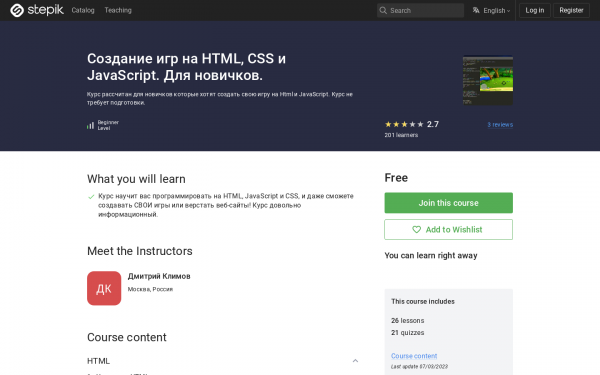Click the 26 lessons text

pos(408,321)
